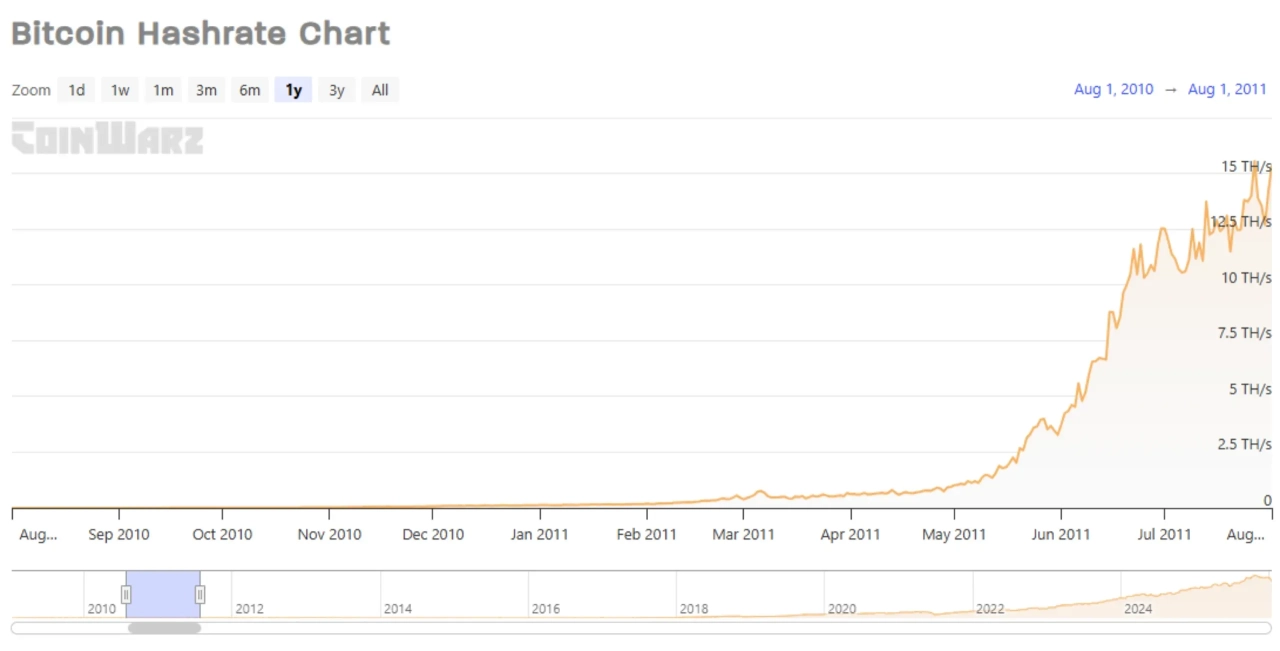Switch zoom range to 1w
The image size is (1280, 651).
(120, 90)
